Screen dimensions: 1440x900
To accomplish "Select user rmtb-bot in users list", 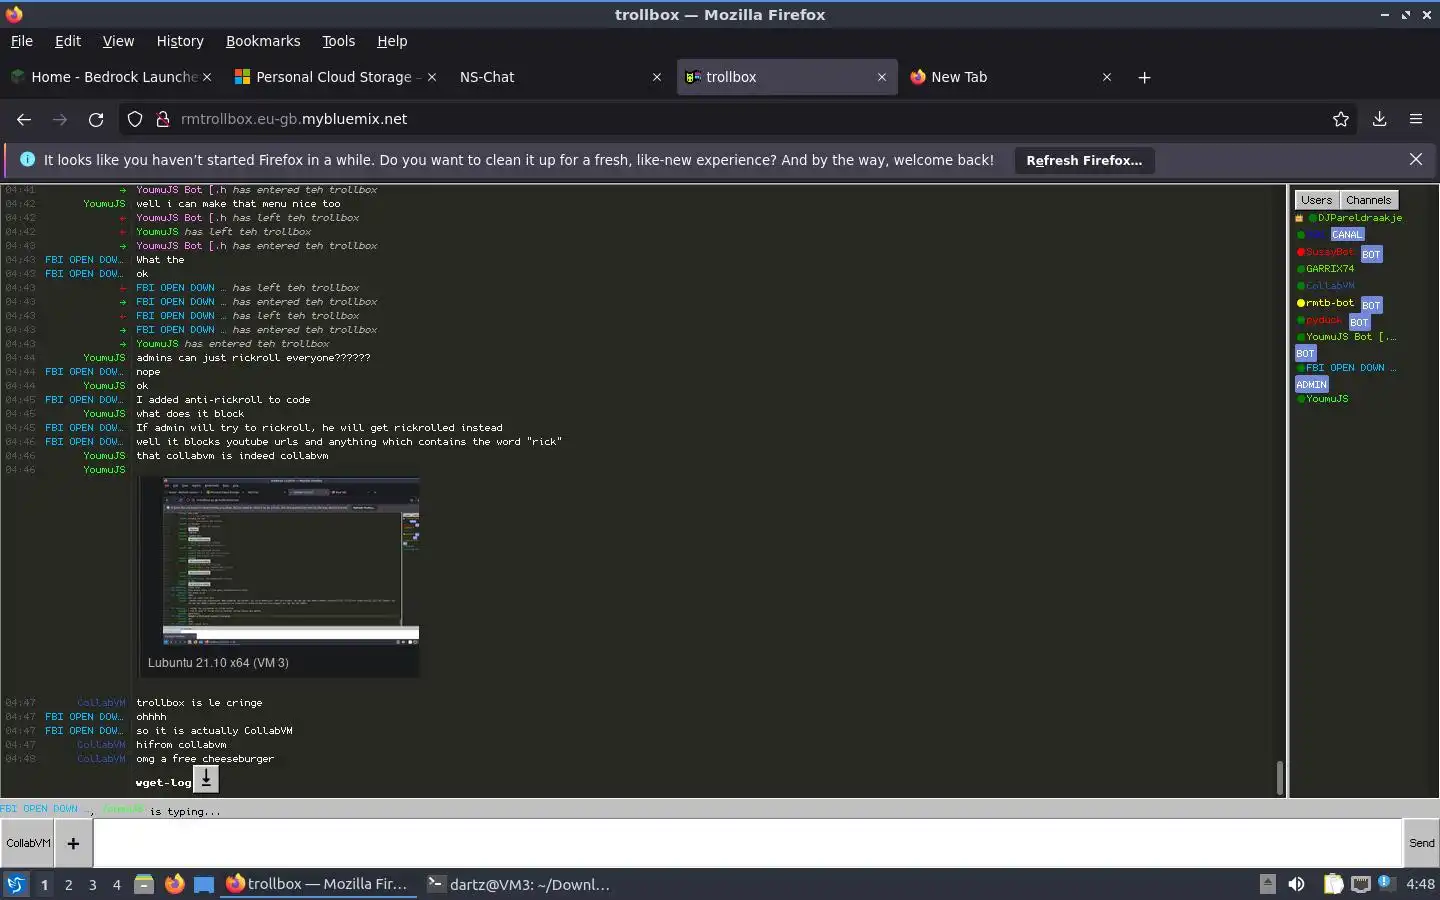I will tap(1330, 302).
